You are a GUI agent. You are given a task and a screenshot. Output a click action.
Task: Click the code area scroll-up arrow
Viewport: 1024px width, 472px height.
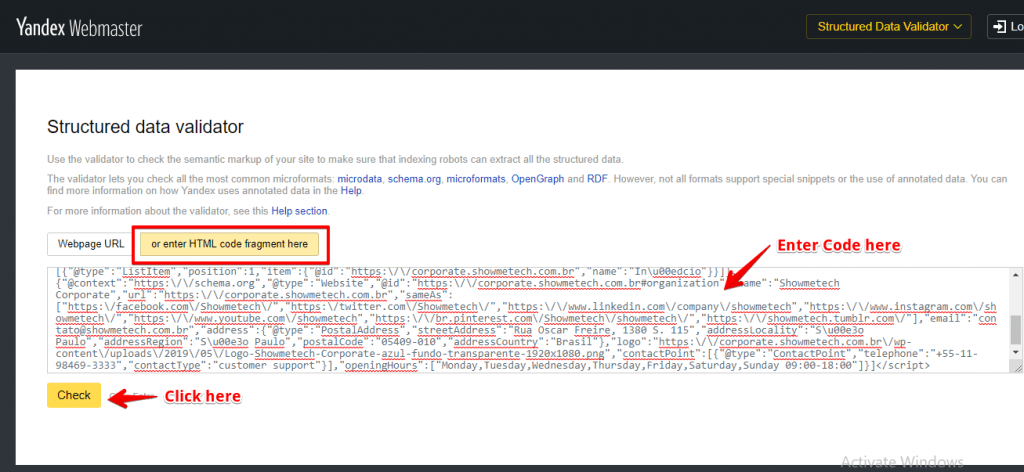click(1014, 273)
